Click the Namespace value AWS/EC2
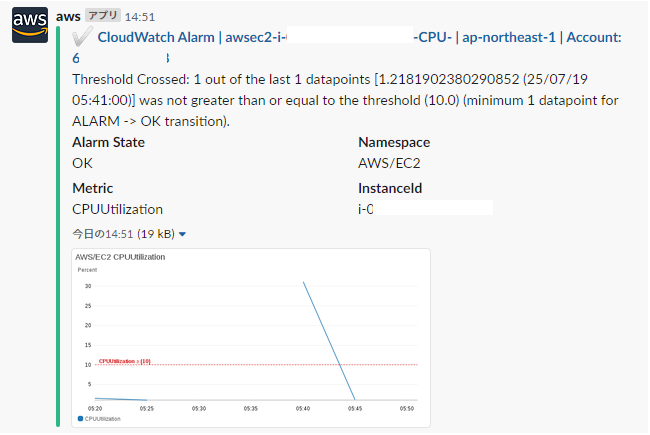650x435 pixels. coord(388,162)
